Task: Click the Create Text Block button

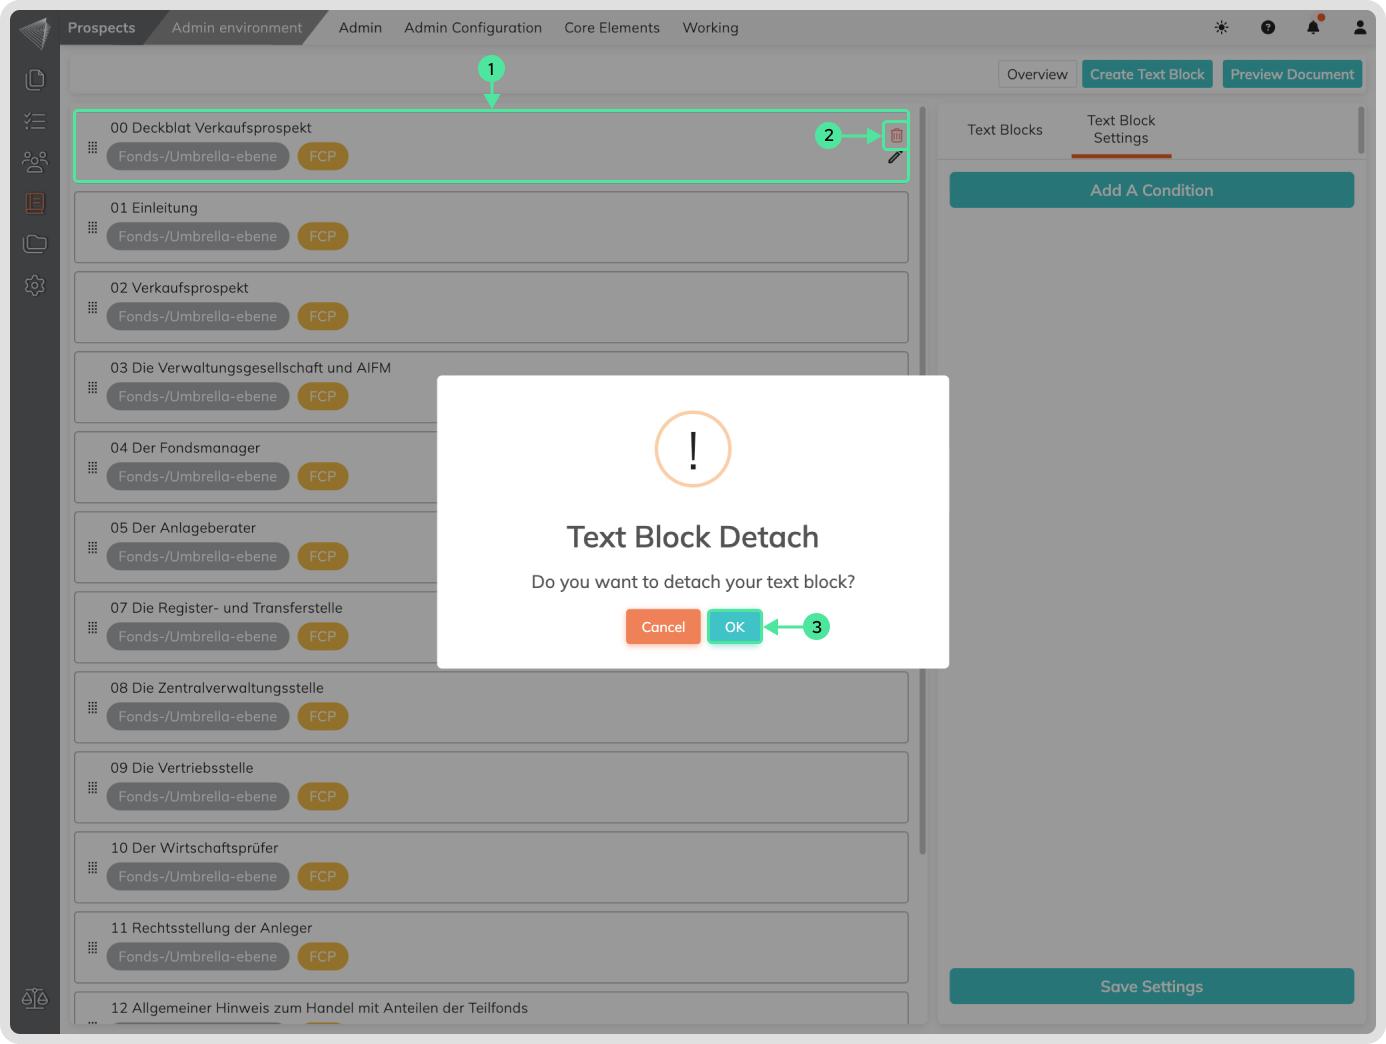Action: pos(1147,75)
